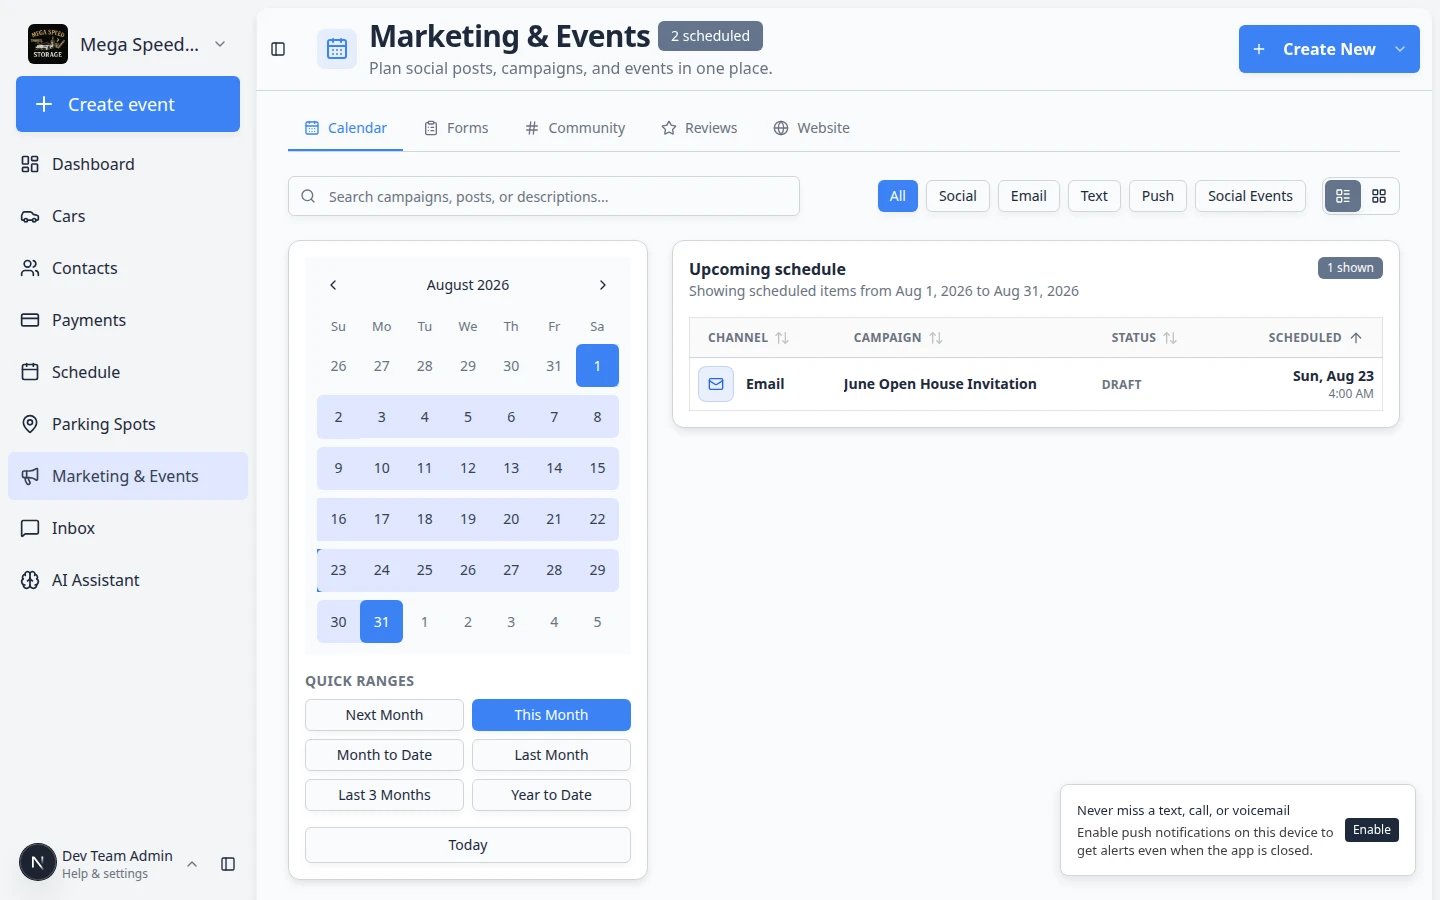Go to previous month in calendar

pos(333,285)
